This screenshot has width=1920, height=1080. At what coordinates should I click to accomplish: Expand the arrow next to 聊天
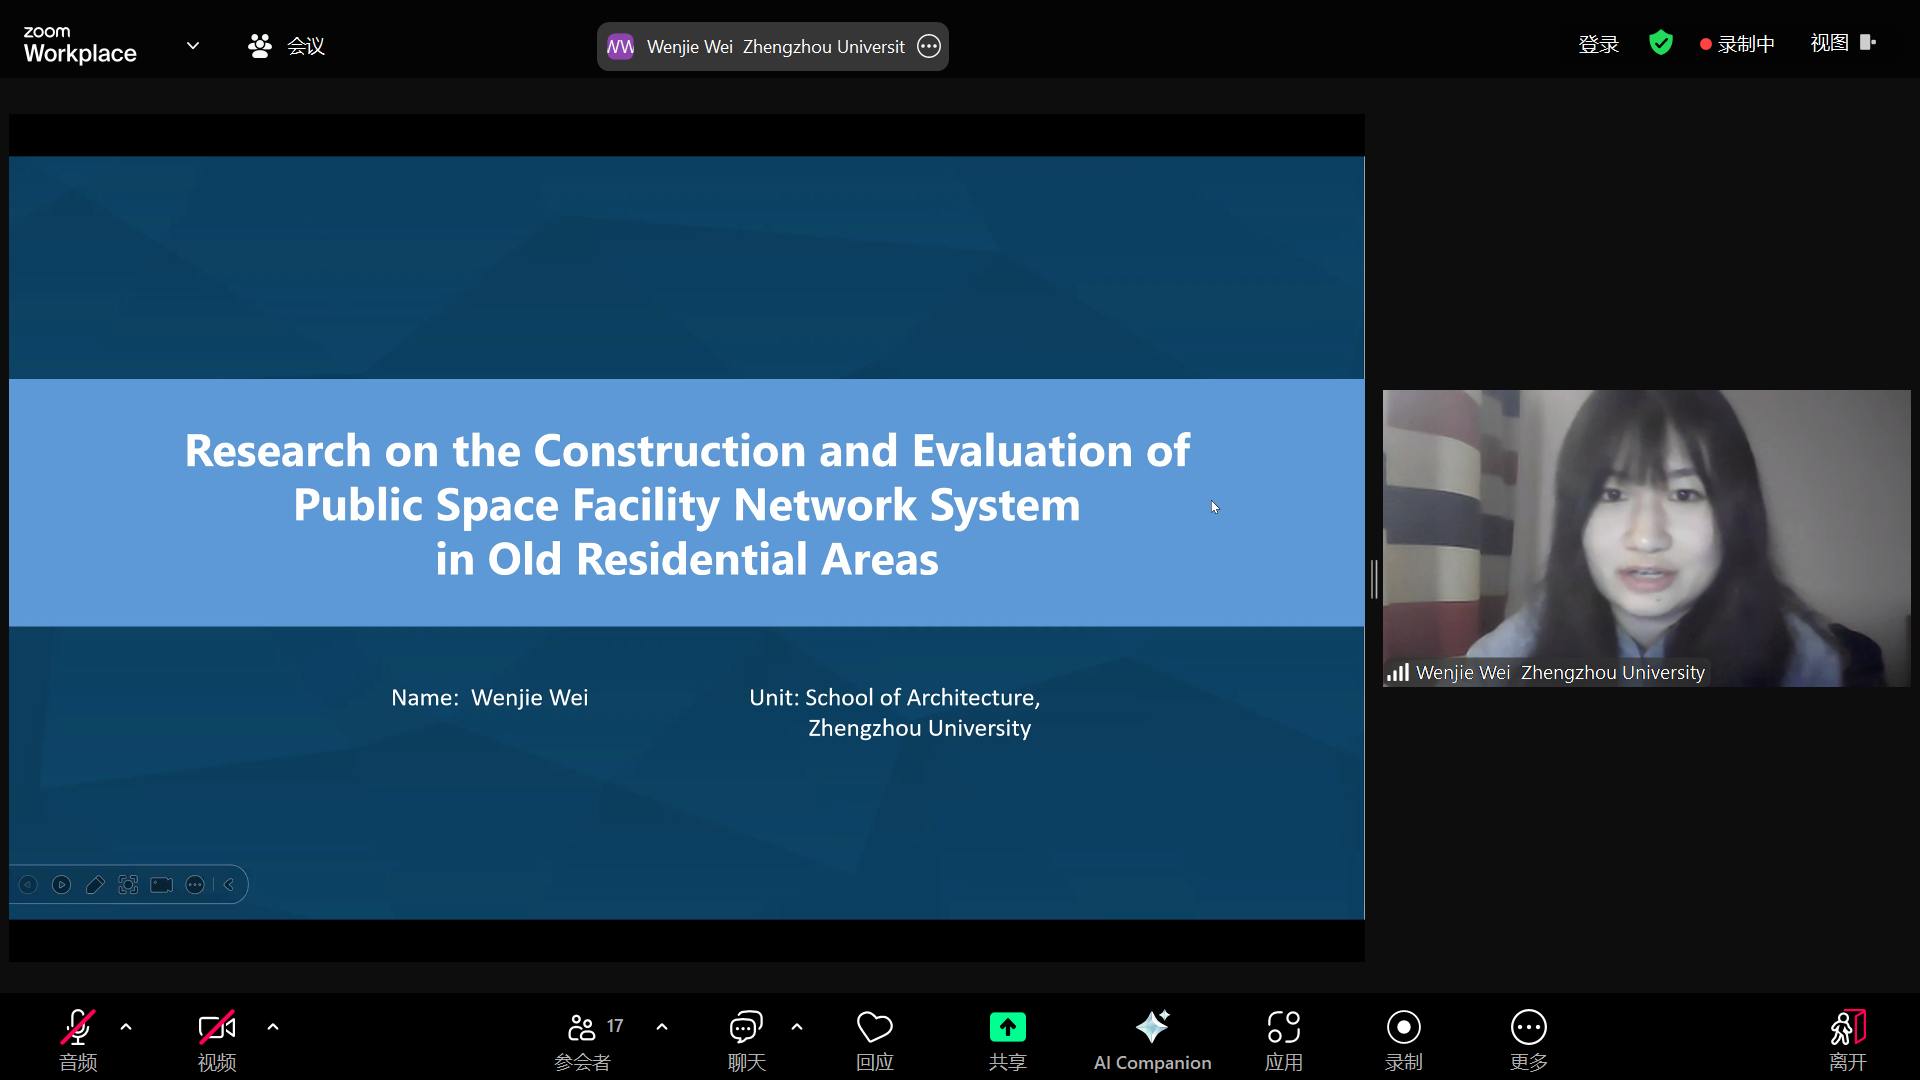(797, 1027)
